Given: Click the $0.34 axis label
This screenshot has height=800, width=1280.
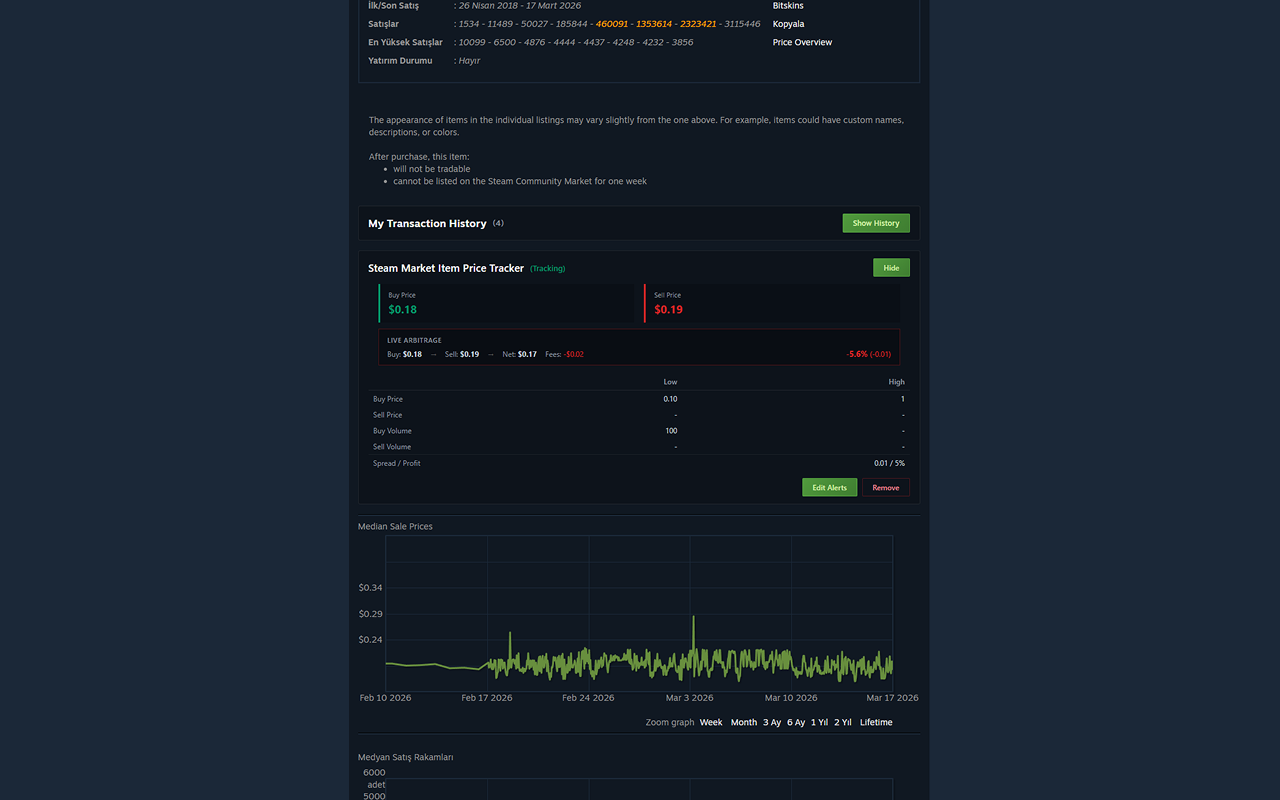Looking at the screenshot, I should pyautogui.click(x=370, y=588).
